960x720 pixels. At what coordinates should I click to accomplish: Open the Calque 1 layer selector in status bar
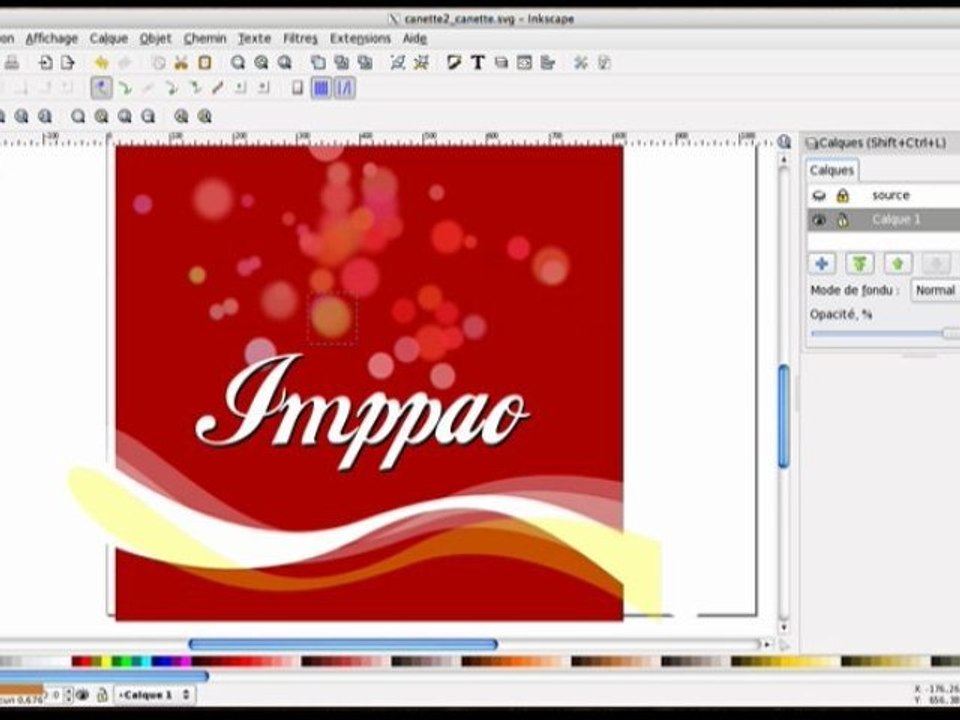click(x=154, y=695)
